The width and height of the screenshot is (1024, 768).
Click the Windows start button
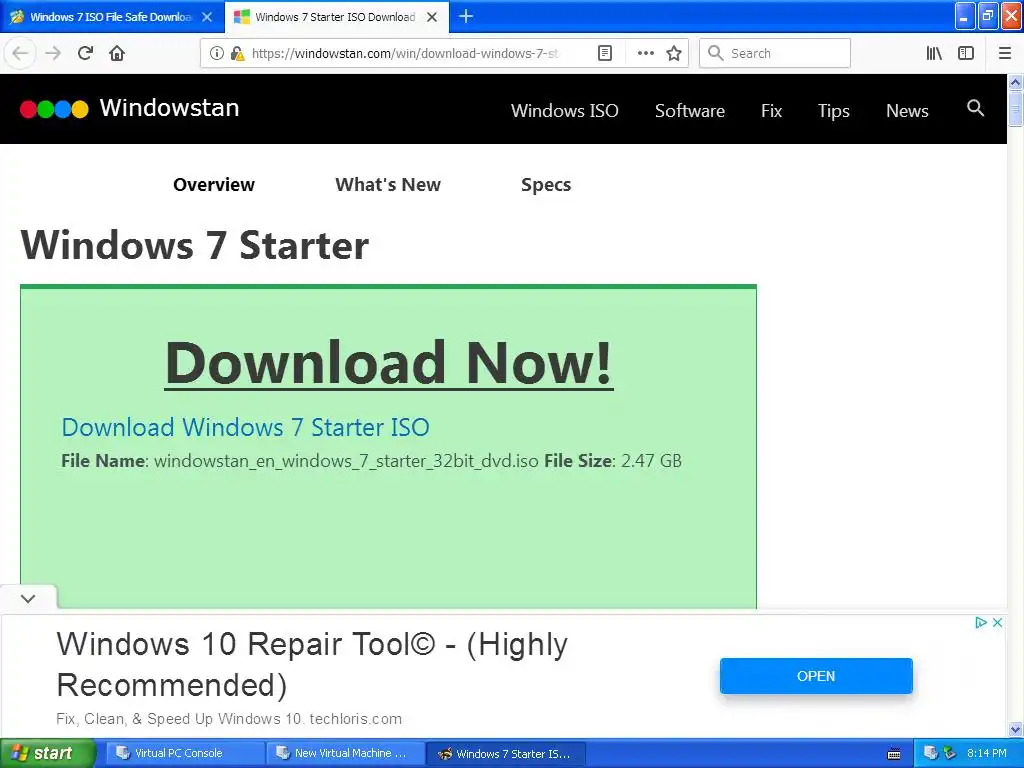coord(48,753)
